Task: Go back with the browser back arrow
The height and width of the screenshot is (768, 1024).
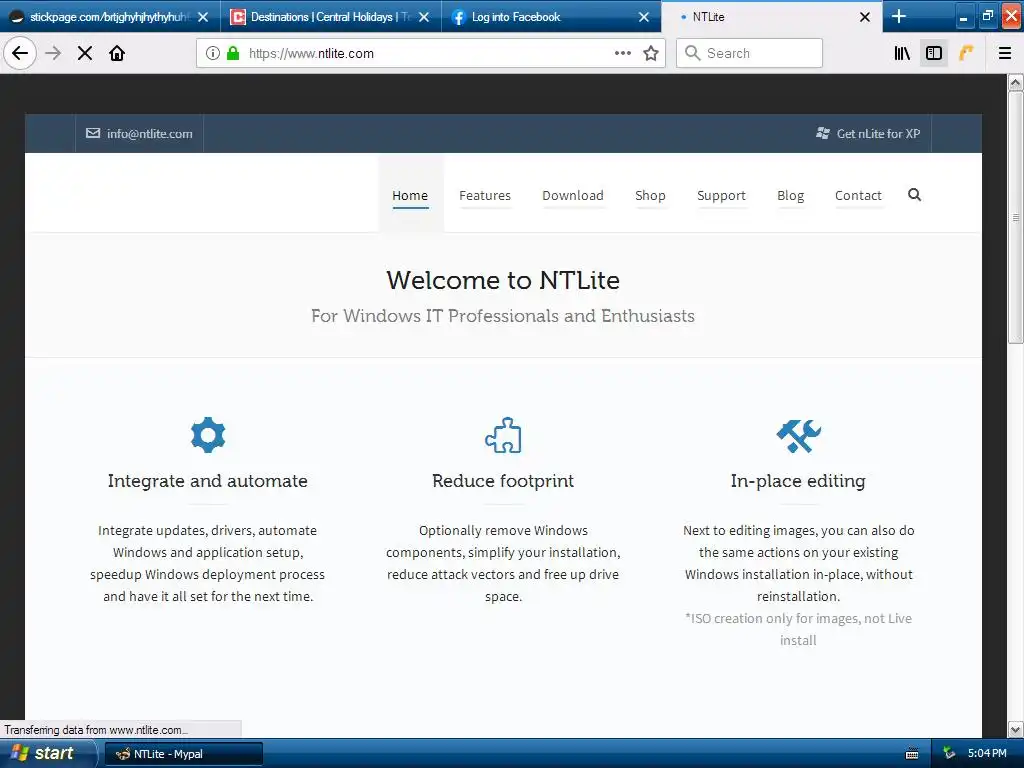Action: [x=20, y=53]
